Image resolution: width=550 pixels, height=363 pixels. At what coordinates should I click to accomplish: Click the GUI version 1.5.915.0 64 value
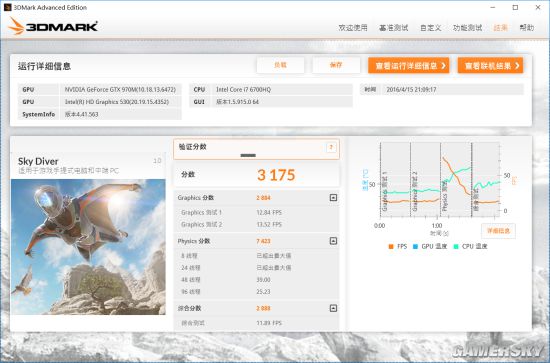(237, 102)
